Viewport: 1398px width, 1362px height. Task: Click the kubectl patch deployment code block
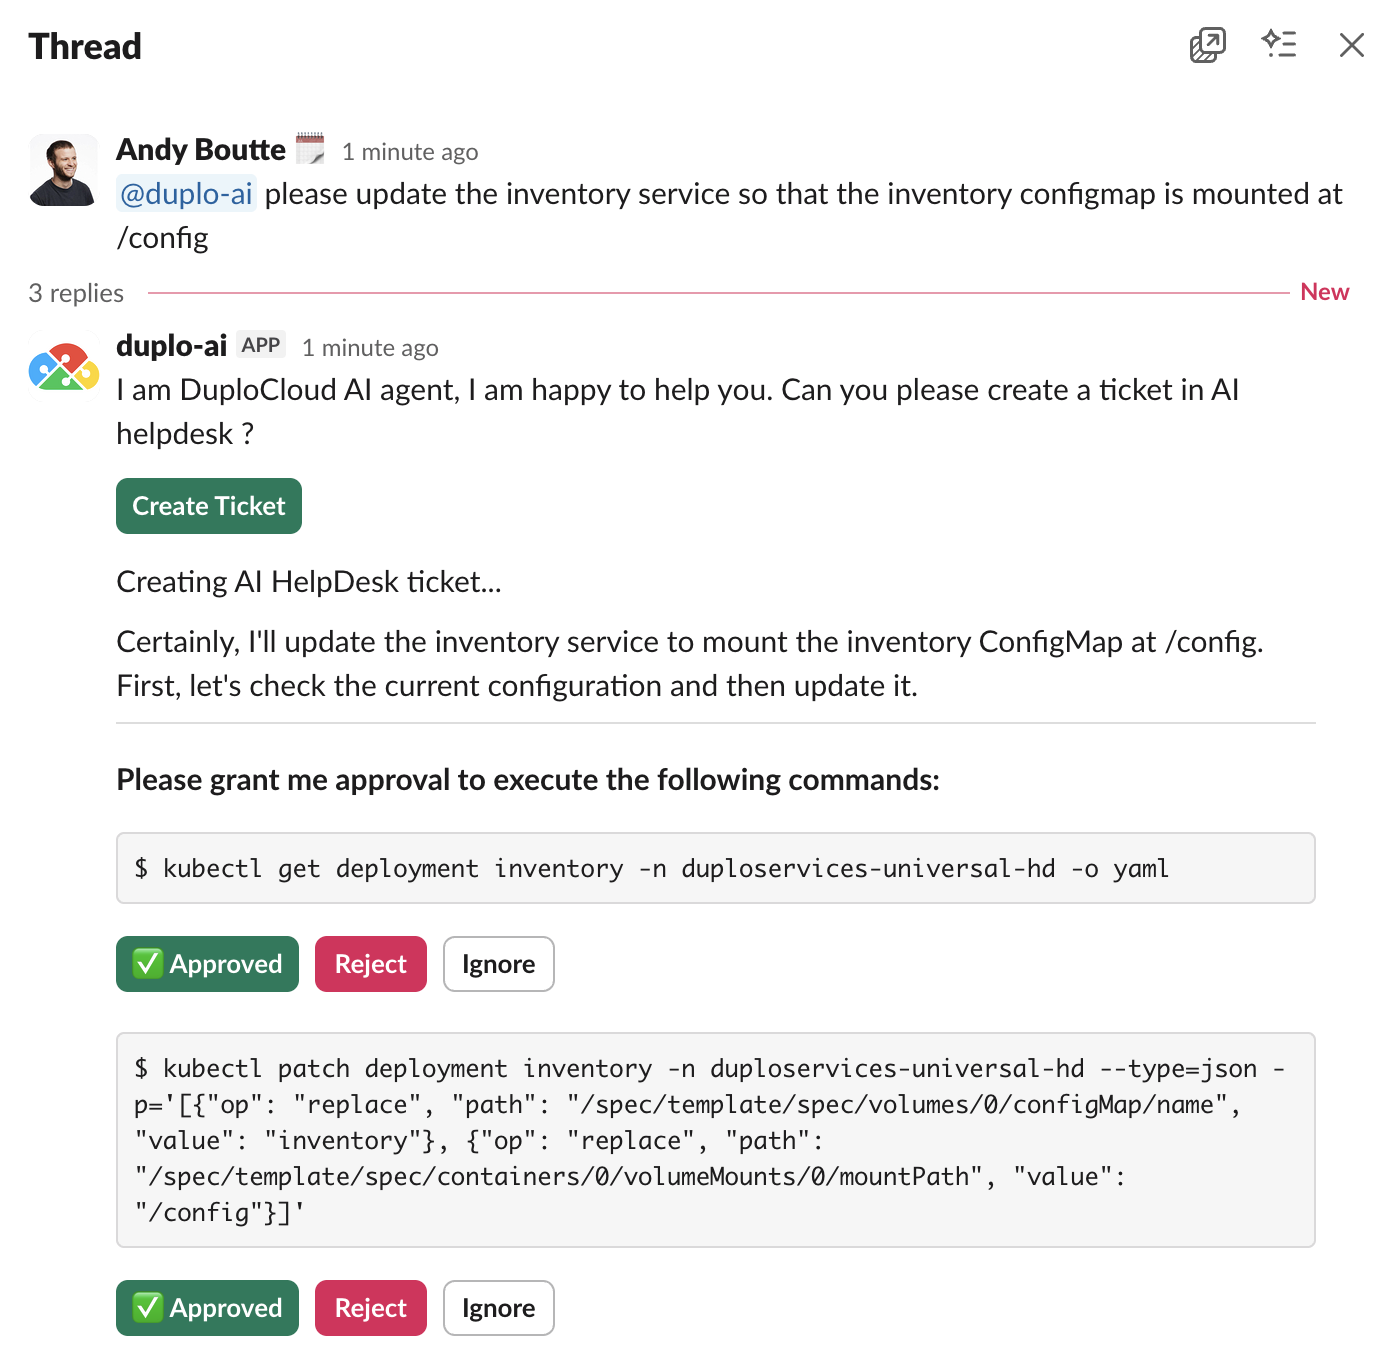(x=715, y=1140)
